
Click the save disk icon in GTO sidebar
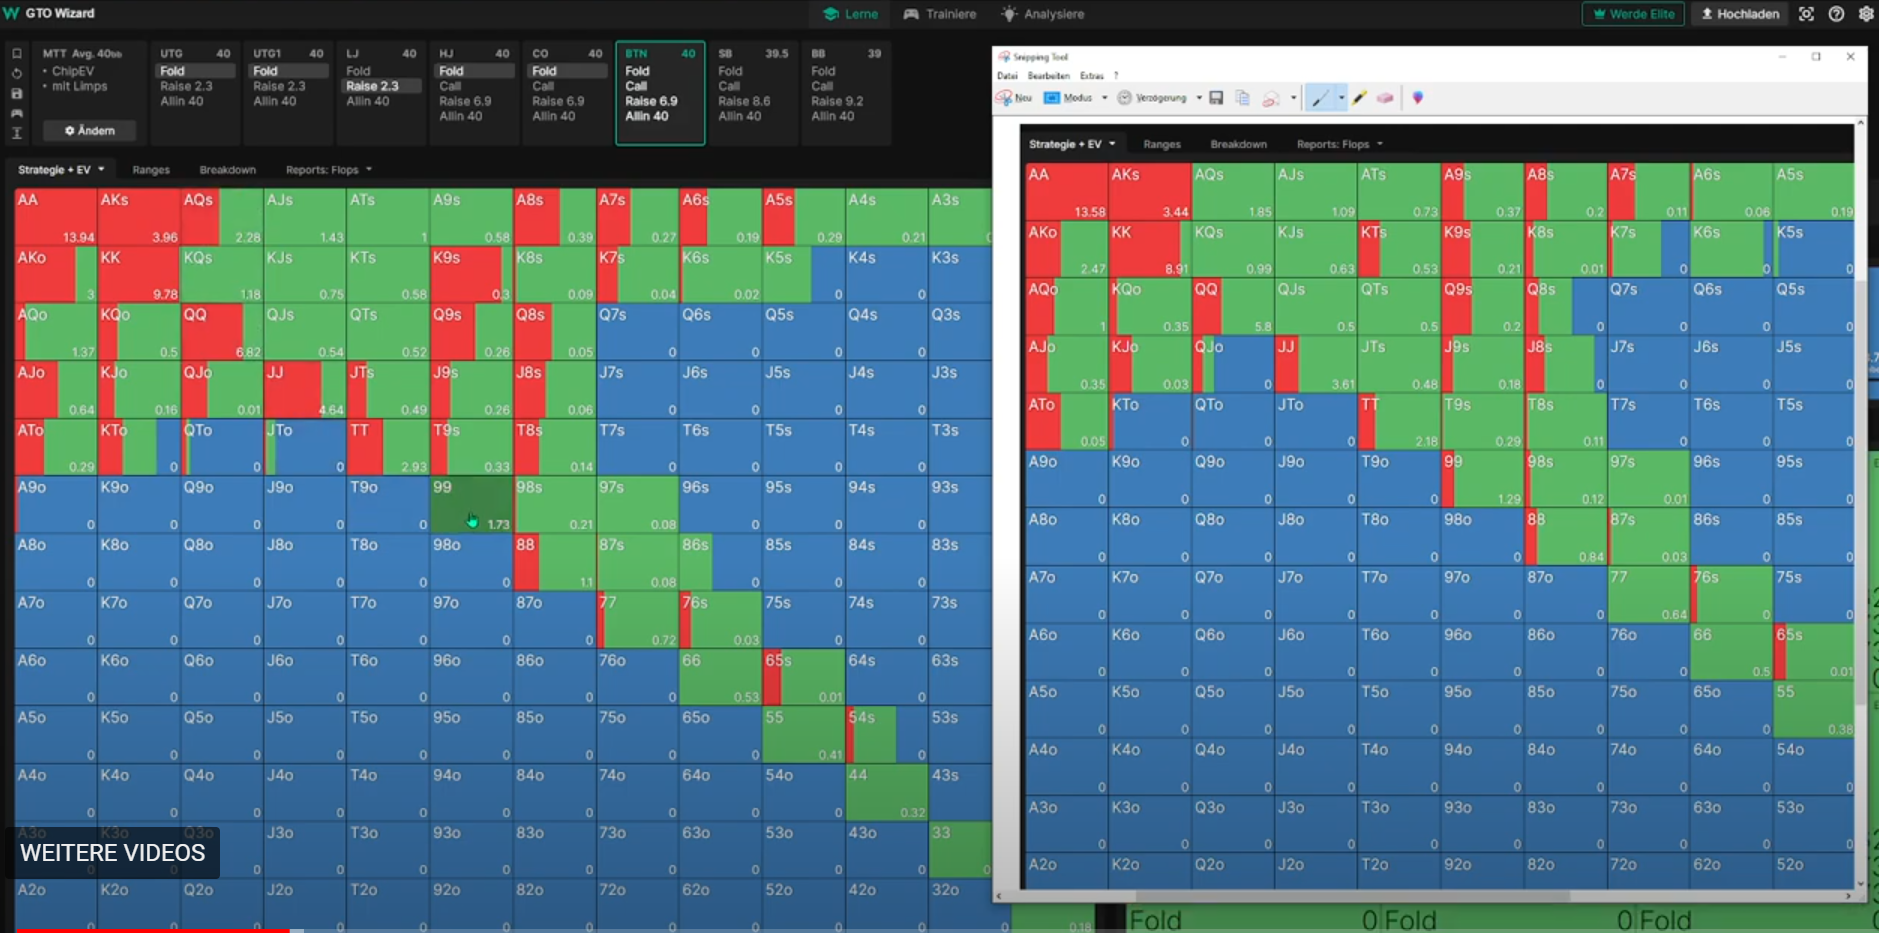coord(17,93)
